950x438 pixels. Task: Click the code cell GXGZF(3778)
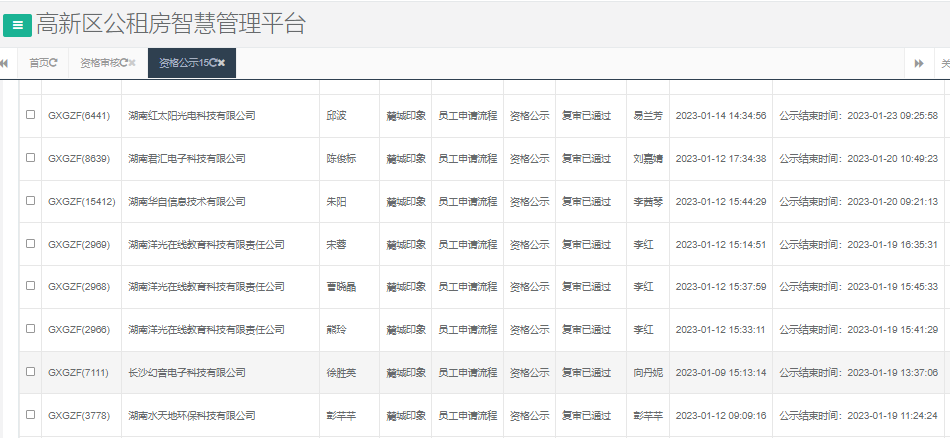coord(79,416)
